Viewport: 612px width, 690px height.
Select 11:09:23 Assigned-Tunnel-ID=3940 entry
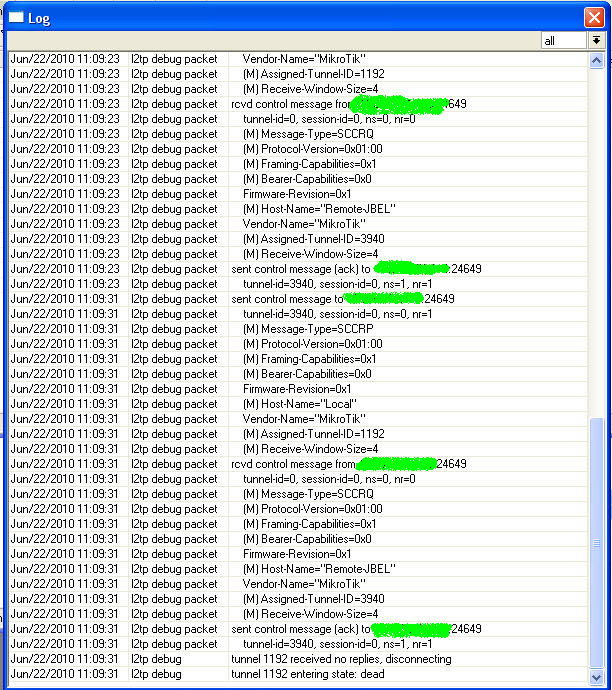[x=298, y=239]
